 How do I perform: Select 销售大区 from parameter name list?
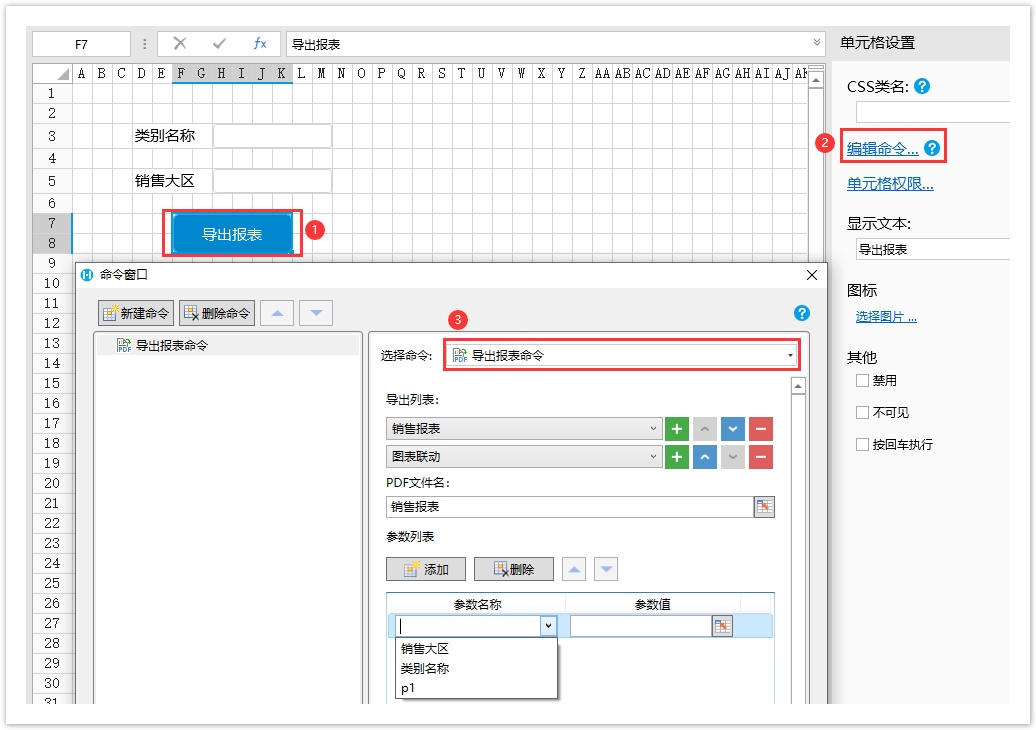425,648
